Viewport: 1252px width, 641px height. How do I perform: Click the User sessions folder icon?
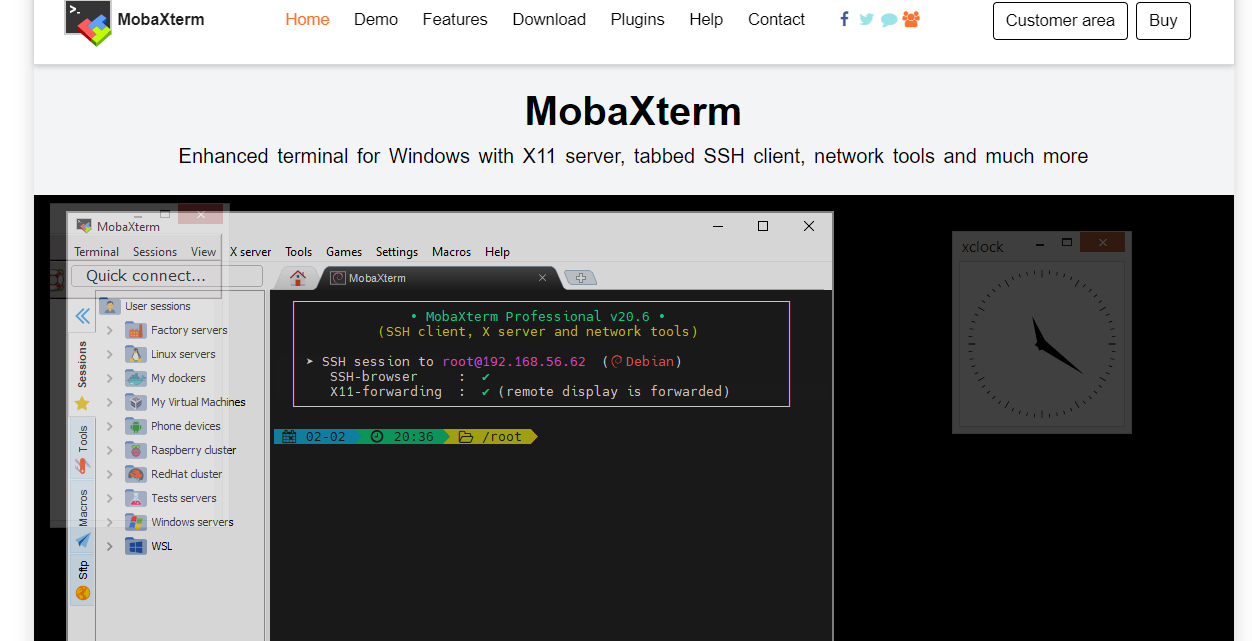coord(110,306)
